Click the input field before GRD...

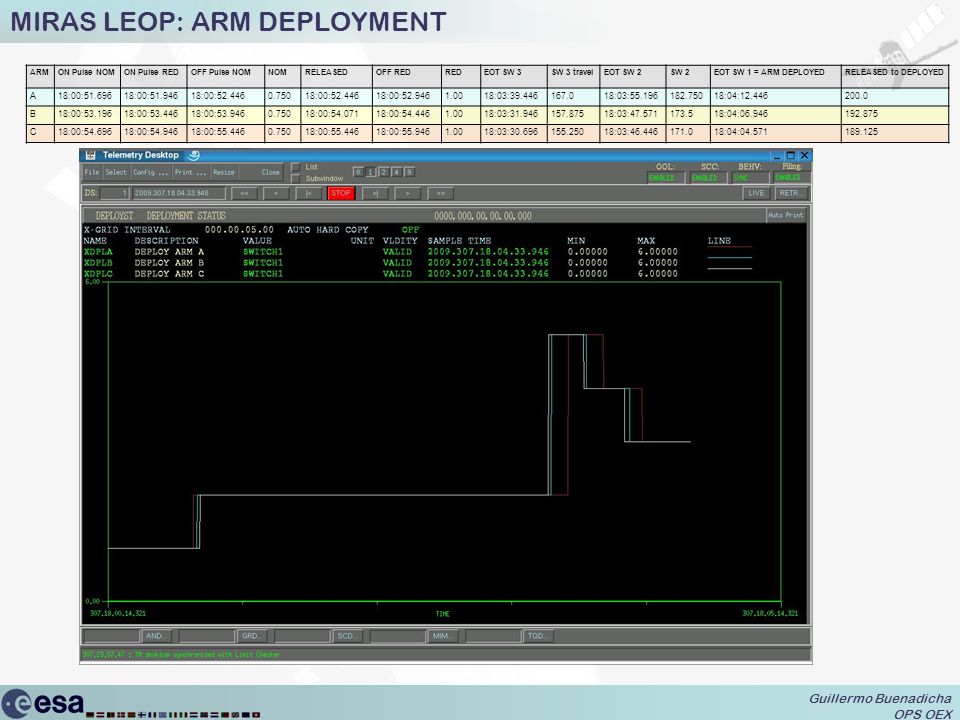[x=207, y=636]
